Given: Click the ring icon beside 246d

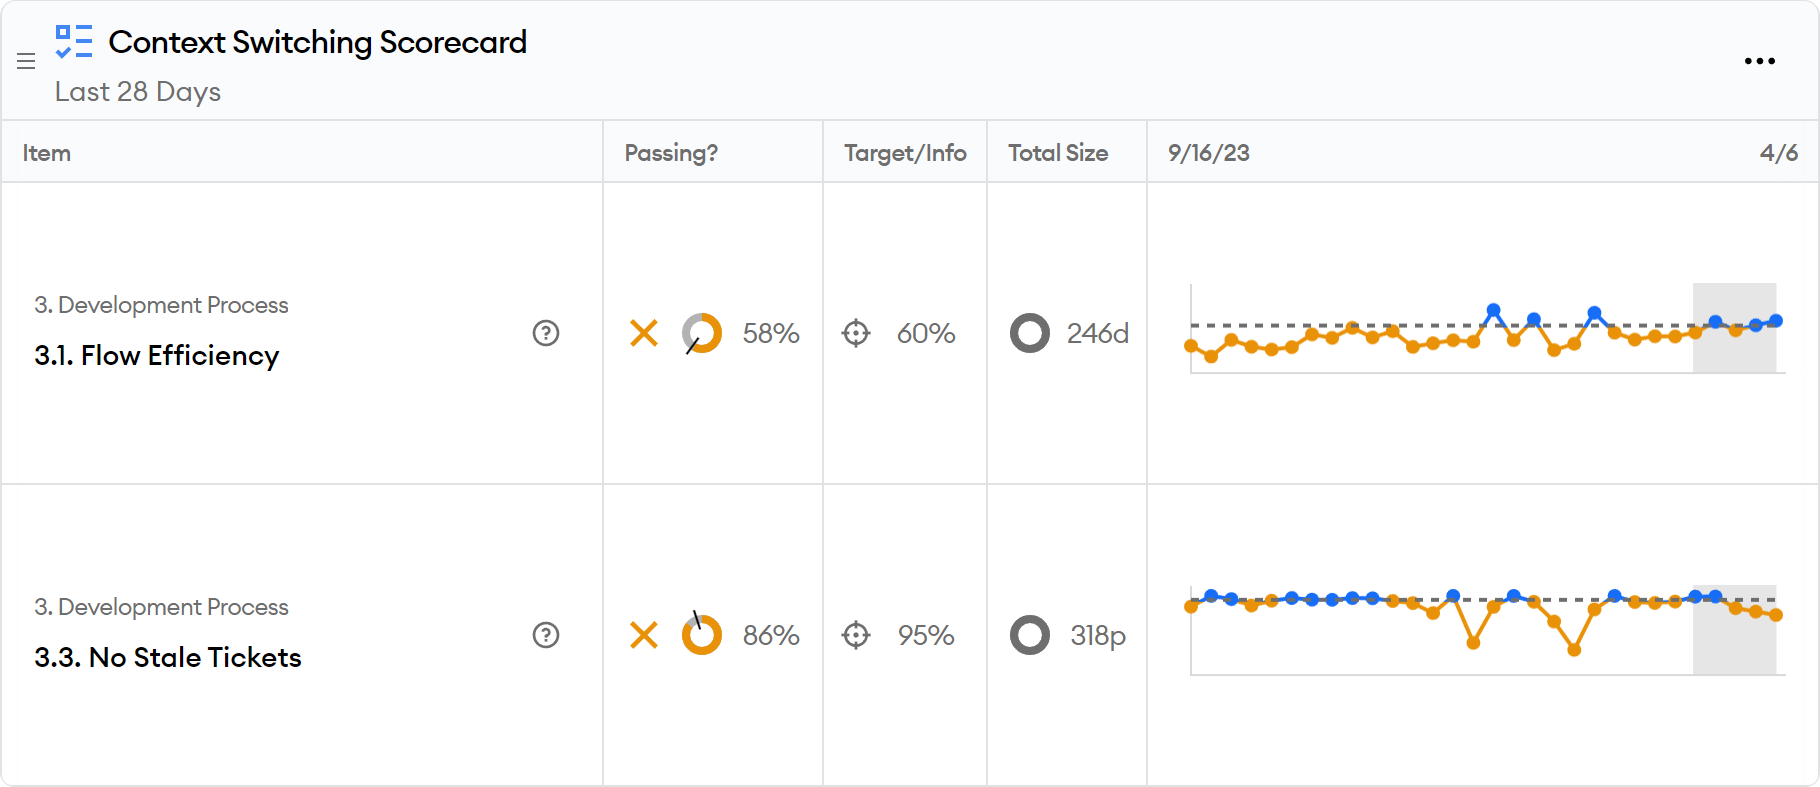Looking at the screenshot, I should coord(1030,333).
